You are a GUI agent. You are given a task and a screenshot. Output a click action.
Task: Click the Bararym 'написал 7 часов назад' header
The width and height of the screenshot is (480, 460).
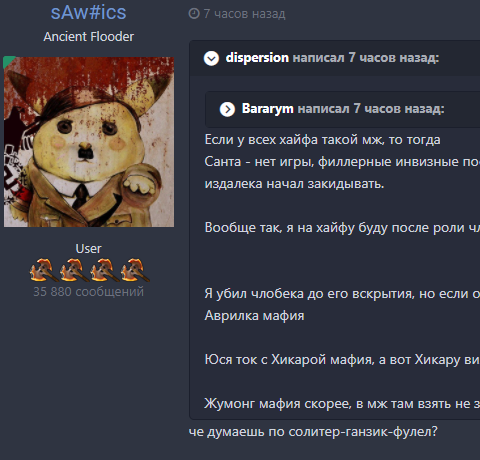click(371, 109)
